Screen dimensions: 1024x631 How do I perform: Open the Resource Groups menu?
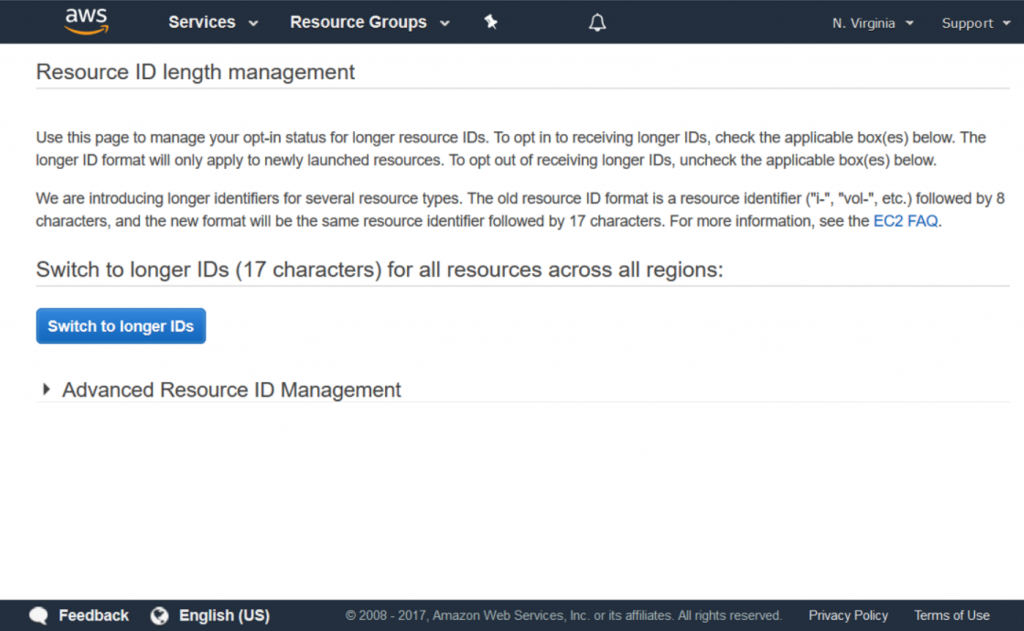pyautogui.click(x=370, y=22)
